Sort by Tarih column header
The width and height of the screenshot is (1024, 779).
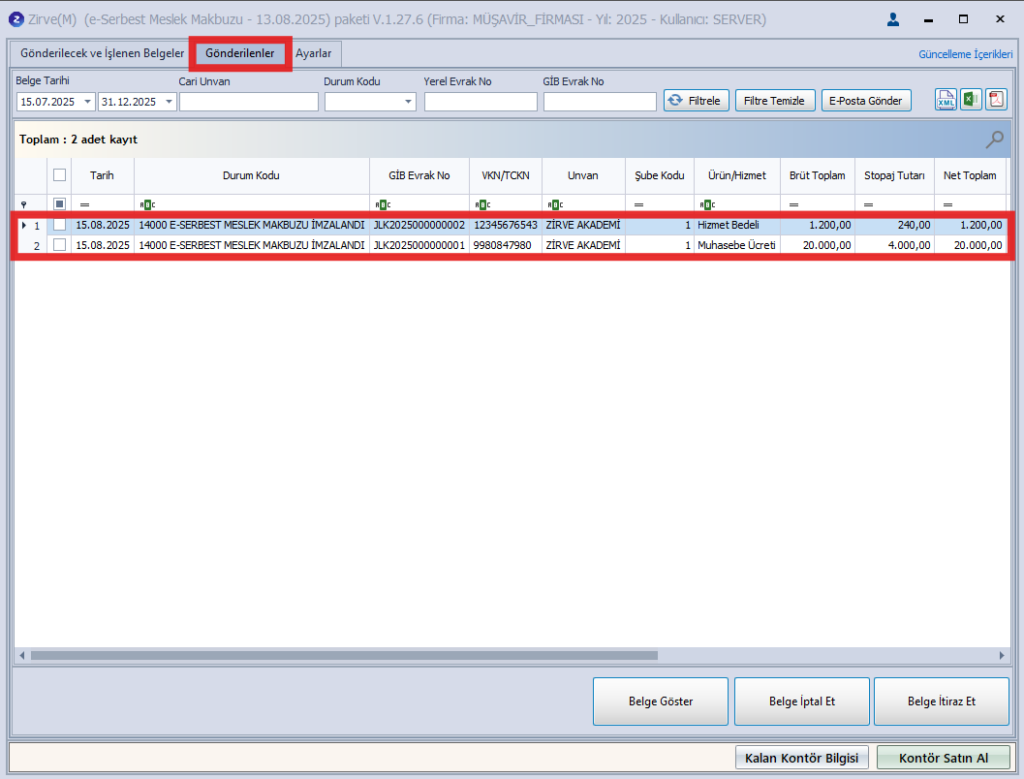(103, 176)
